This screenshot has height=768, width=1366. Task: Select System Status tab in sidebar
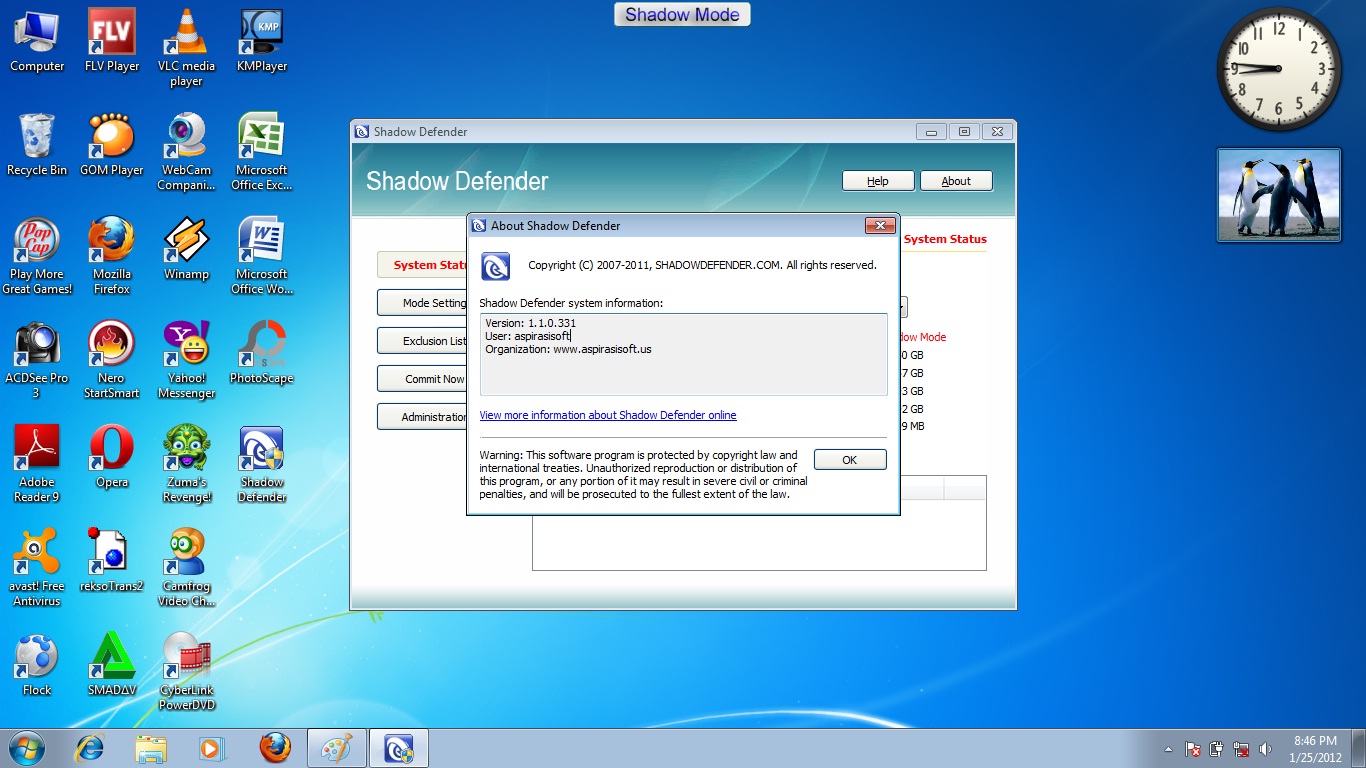(422, 265)
